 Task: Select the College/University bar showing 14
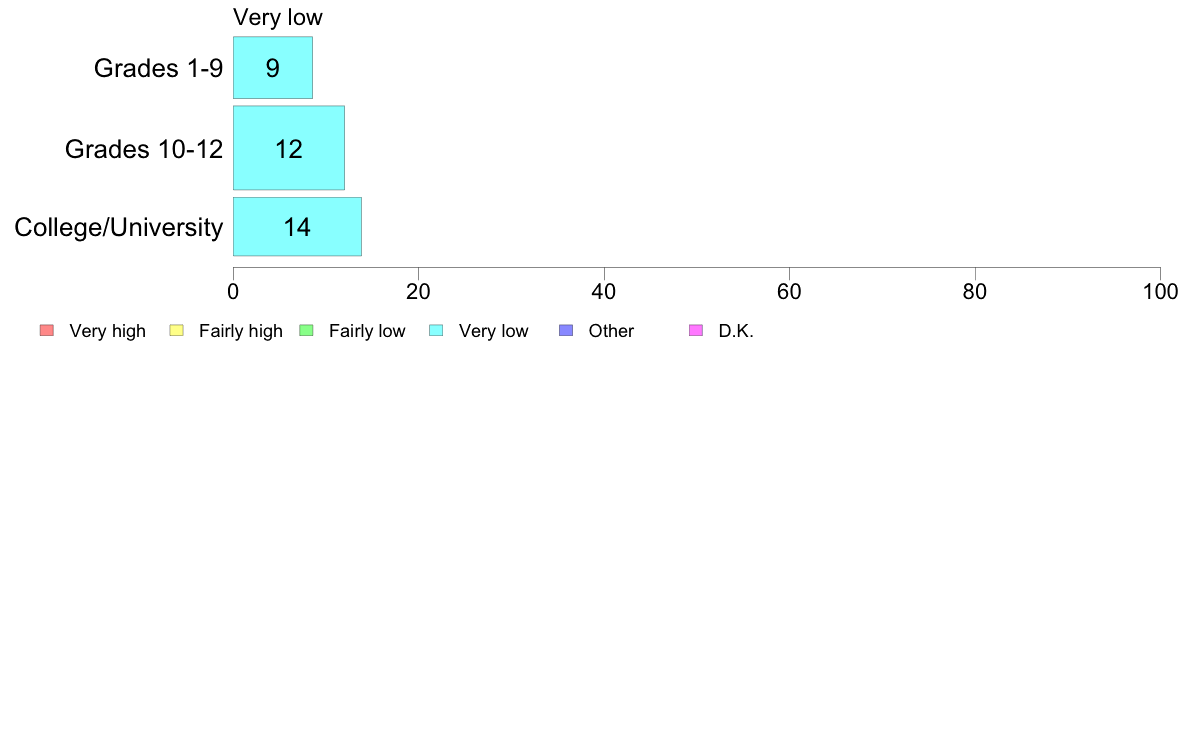pyautogui.click(x=297, y=227)
